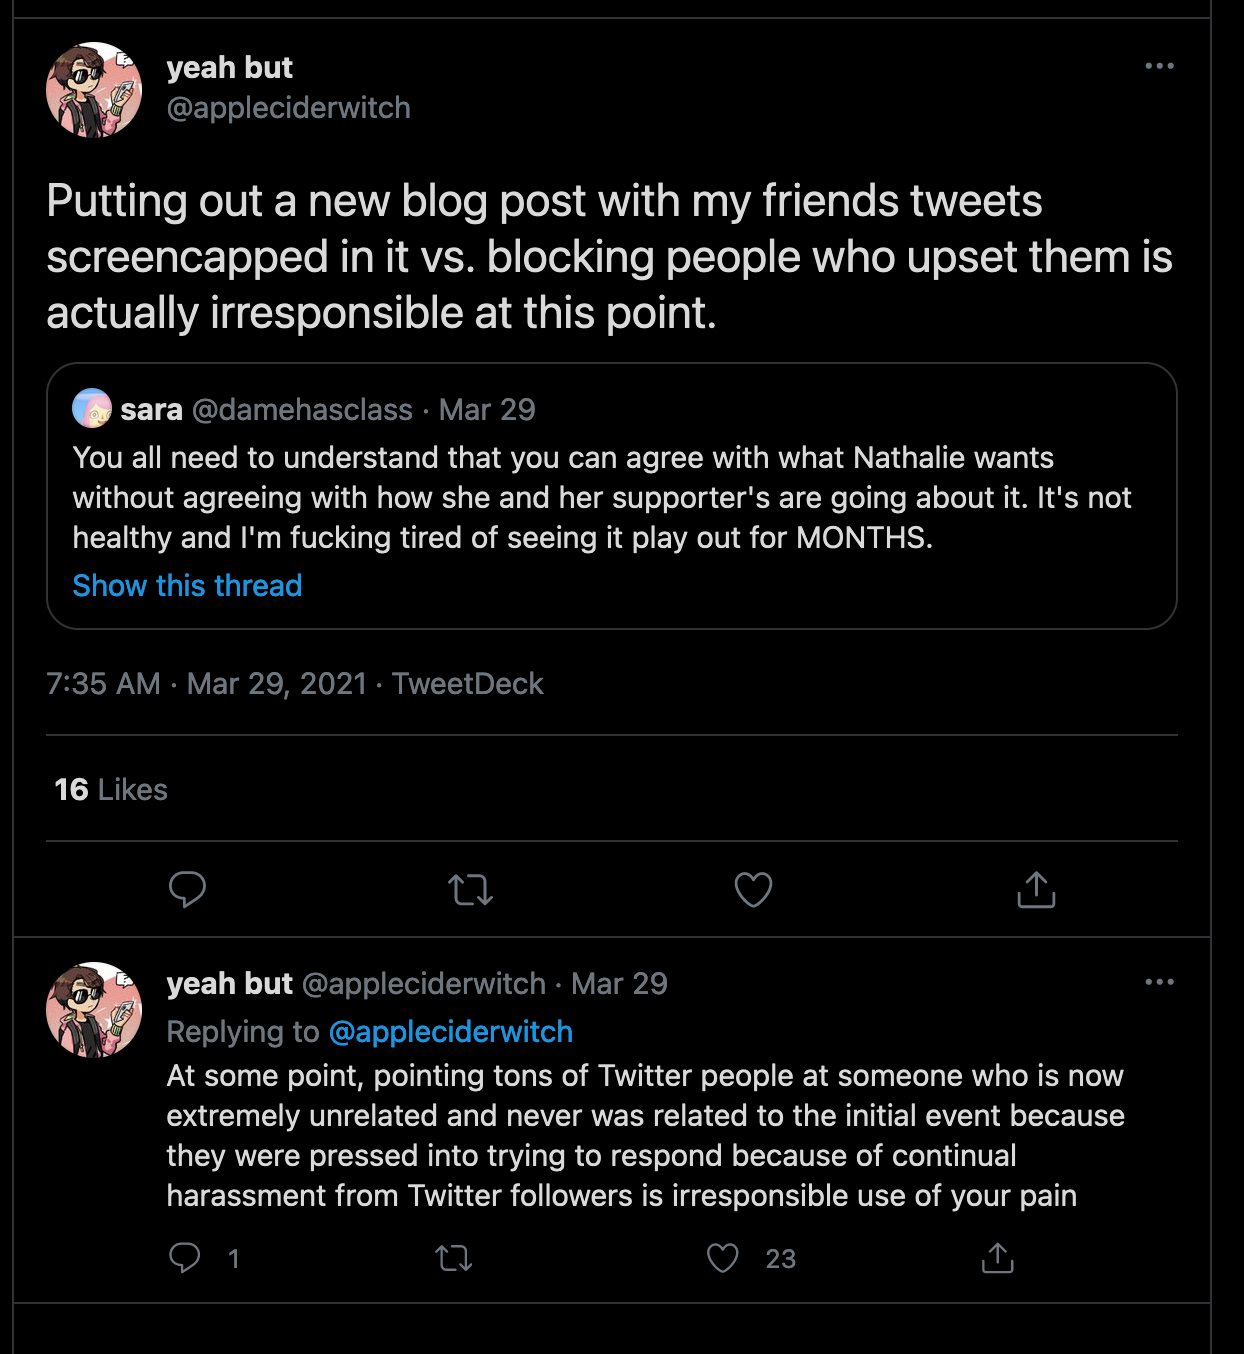Reply to the main tweet

point(187,889)
